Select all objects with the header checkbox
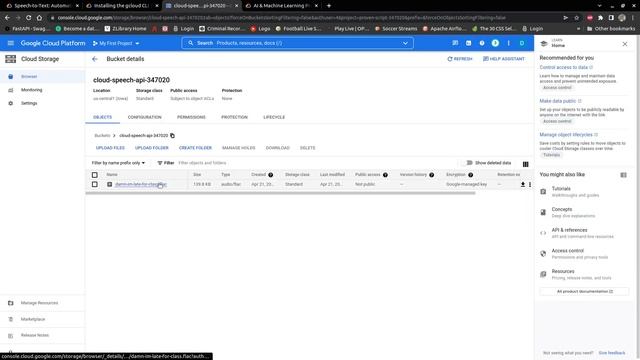 tap(95, 175)
